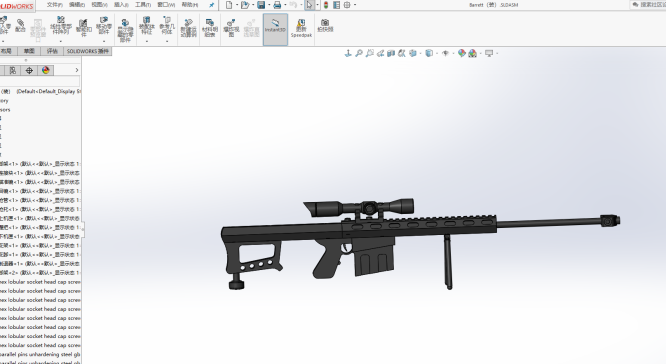Open dropdown under 移动零部件 tool

[x=104, y=41]
